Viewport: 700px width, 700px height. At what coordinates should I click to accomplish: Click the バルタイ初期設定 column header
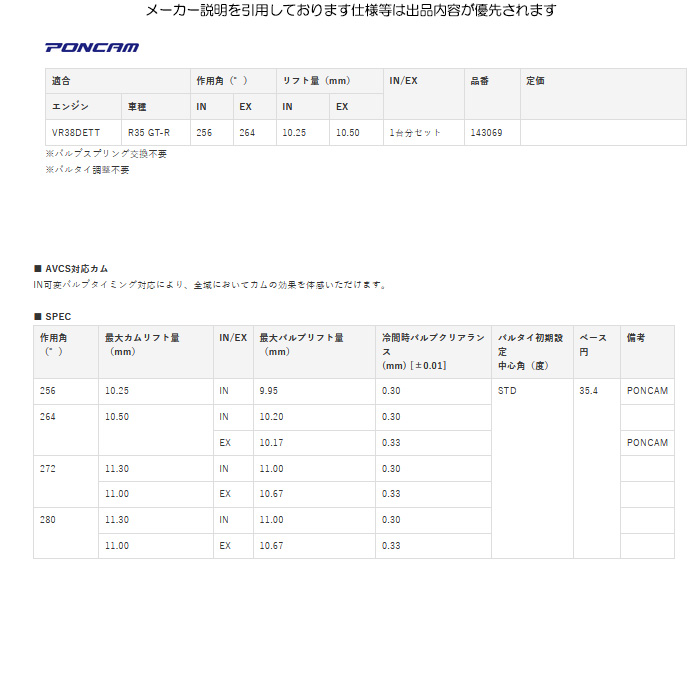point(532,352)
